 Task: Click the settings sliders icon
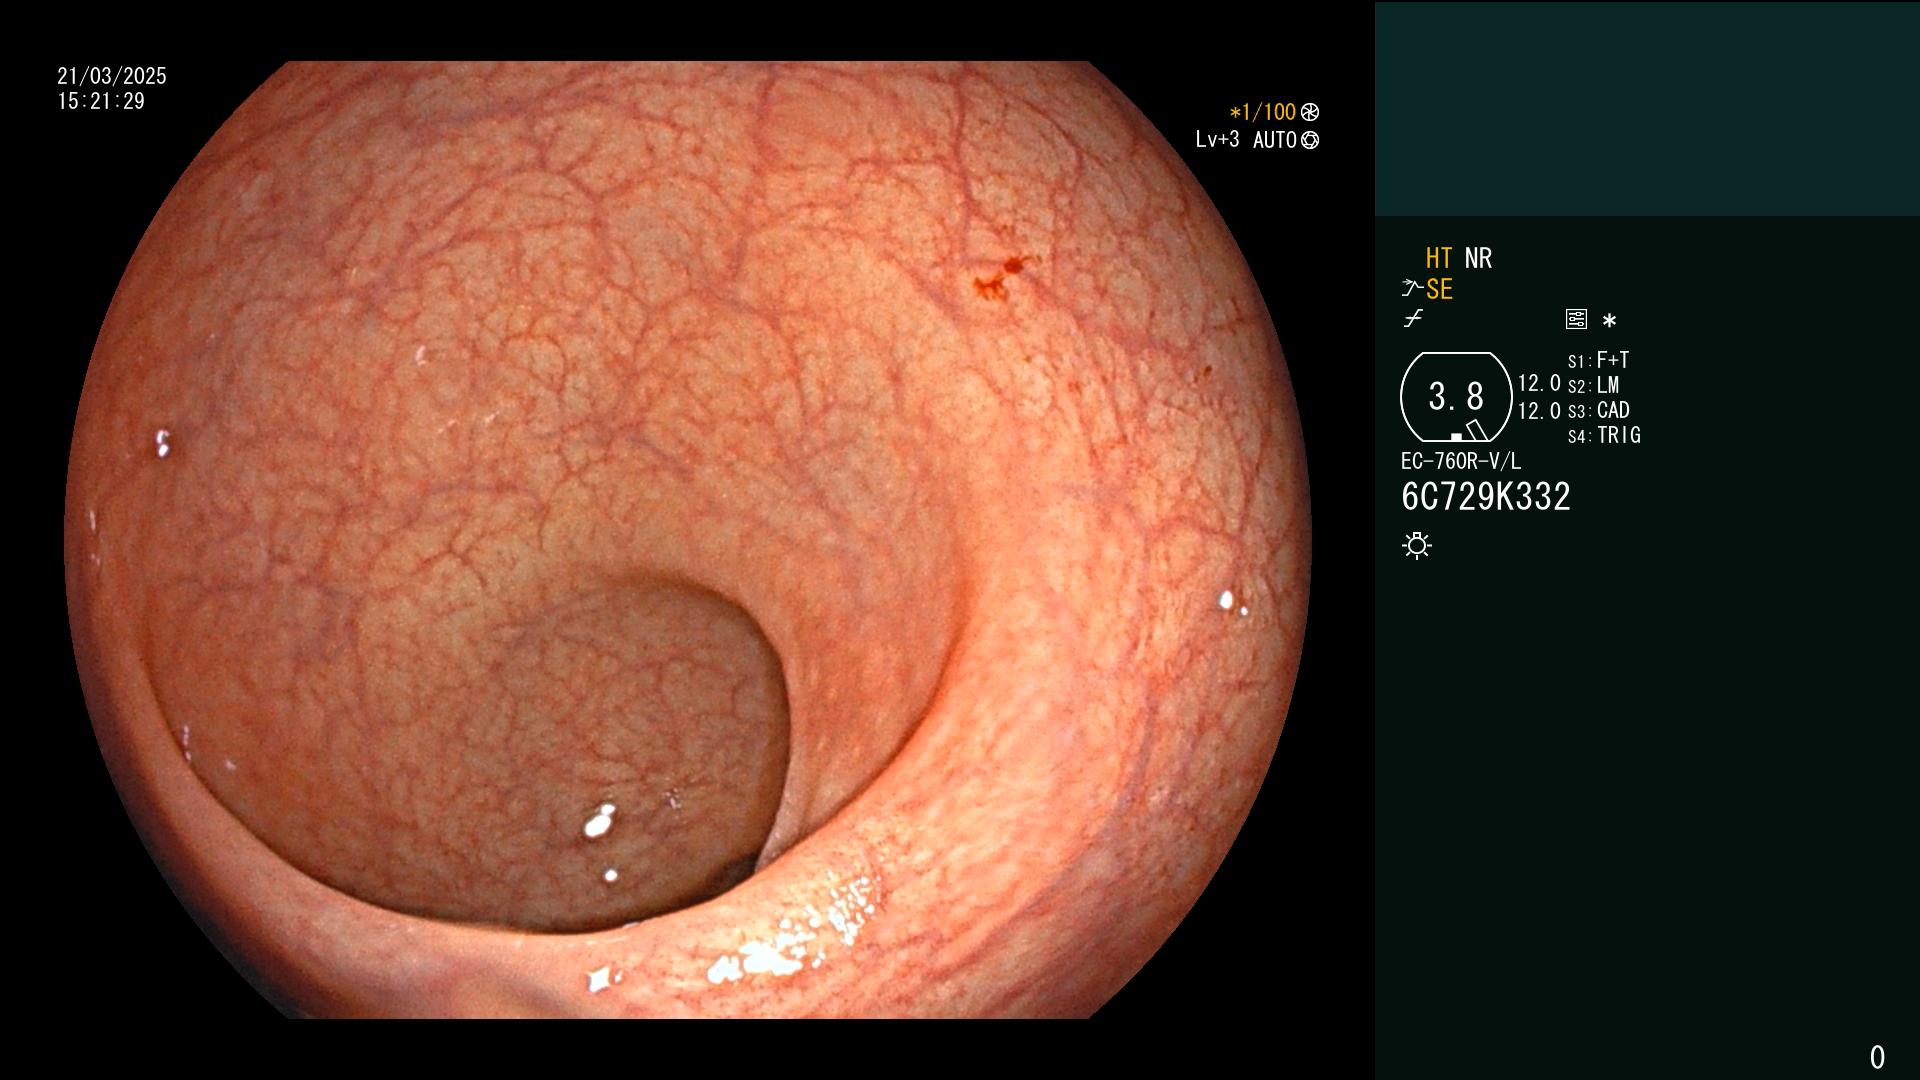point(1576,319)
